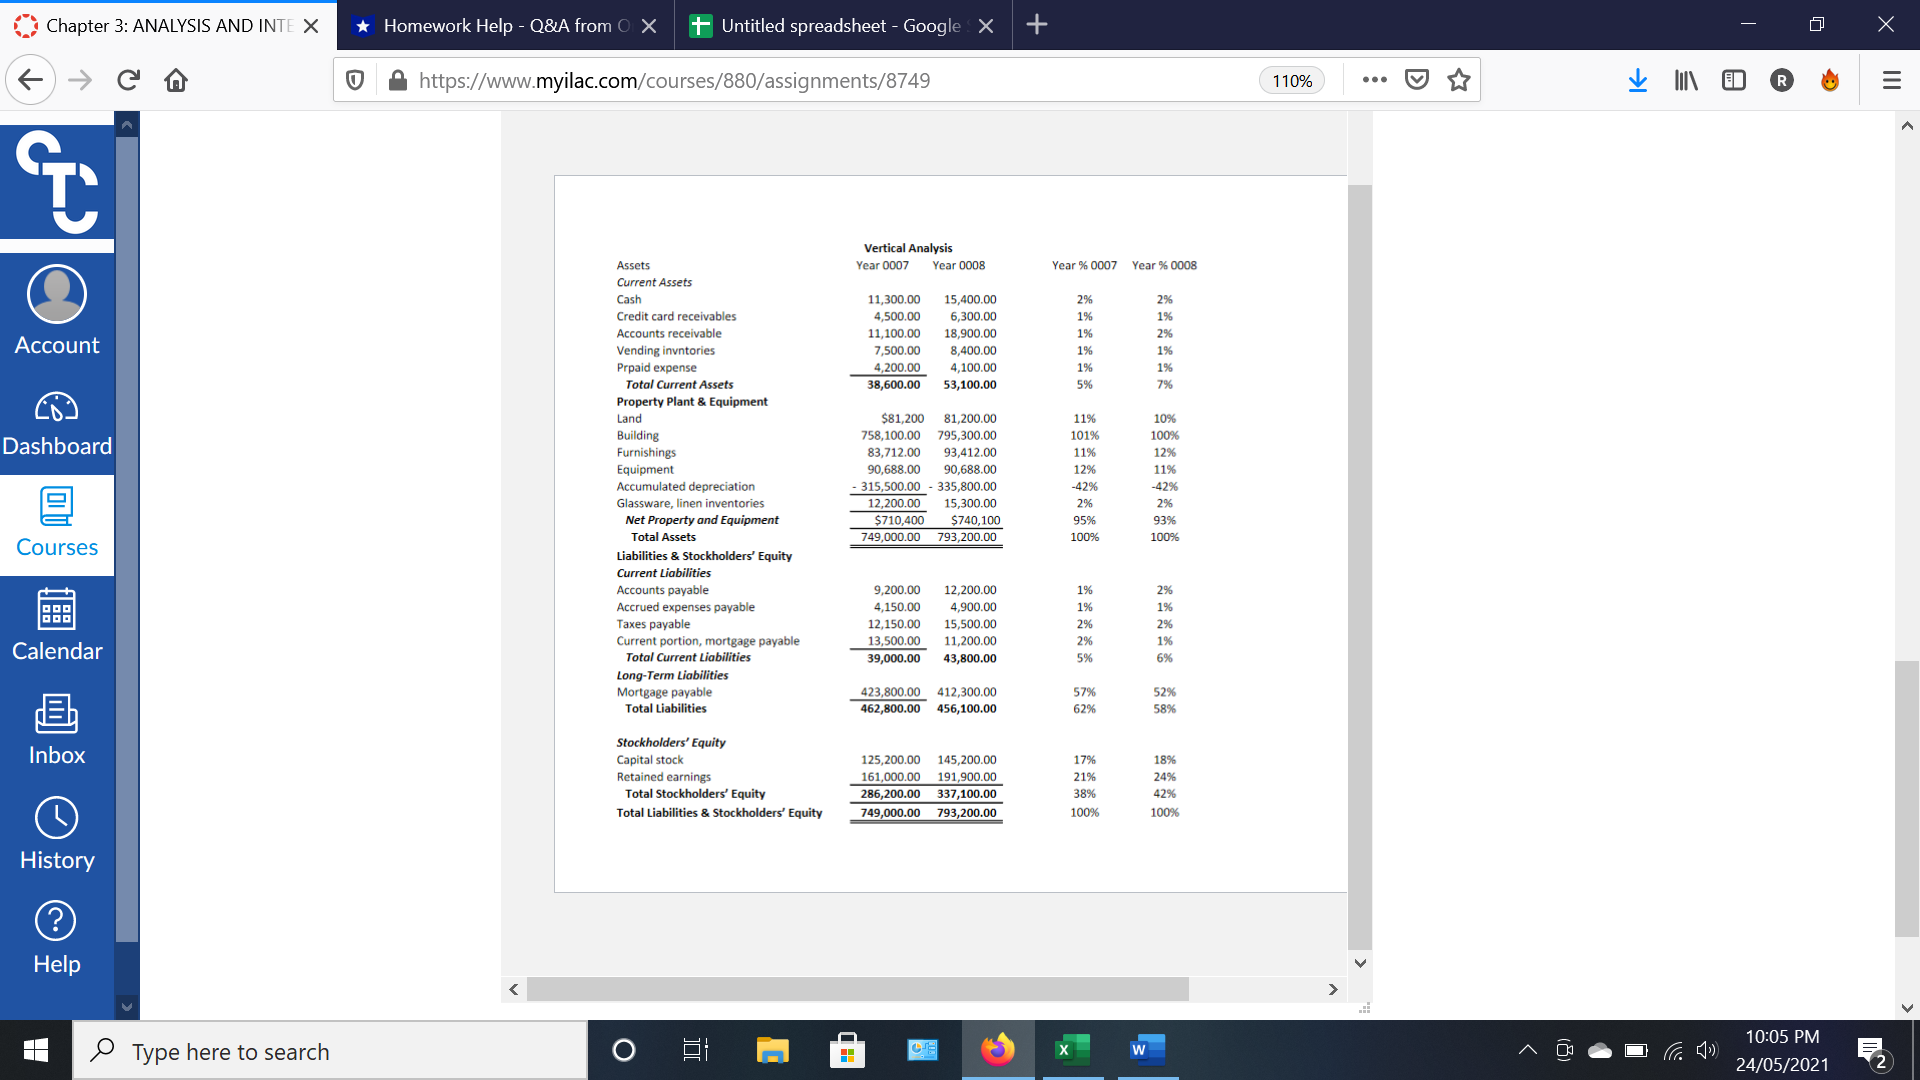1920x1080 pixels.
Task: Open the Inbox sidebar icon
Action: point(57,730)
